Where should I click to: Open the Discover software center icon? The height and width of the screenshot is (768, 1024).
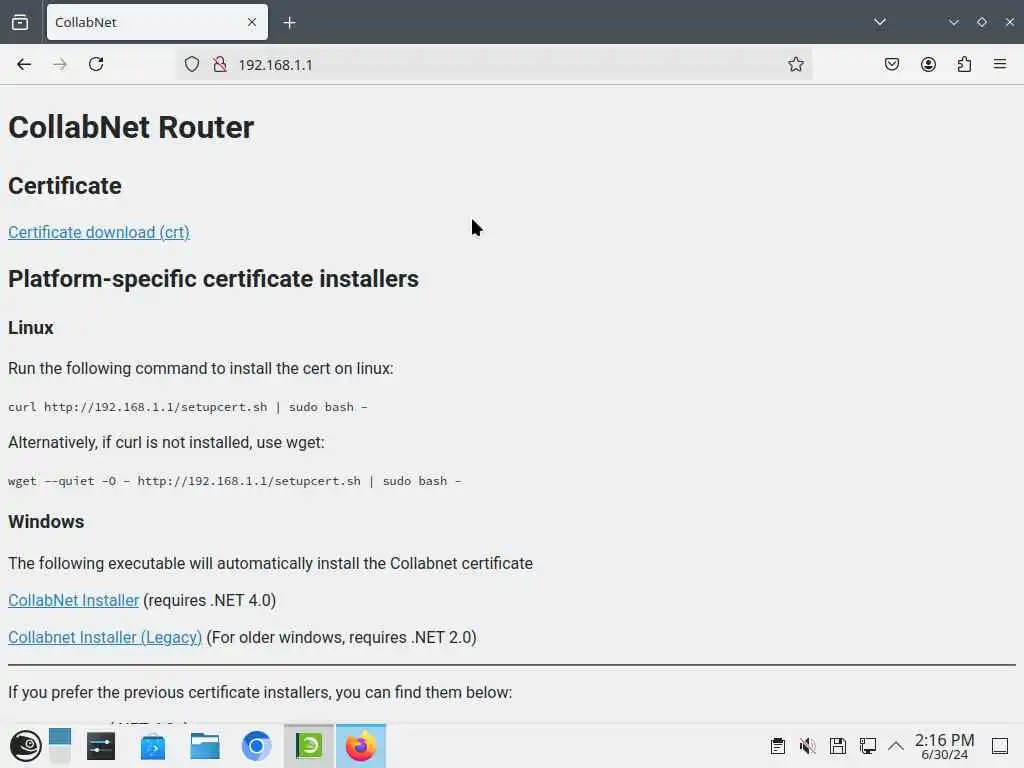click(153, 746)
